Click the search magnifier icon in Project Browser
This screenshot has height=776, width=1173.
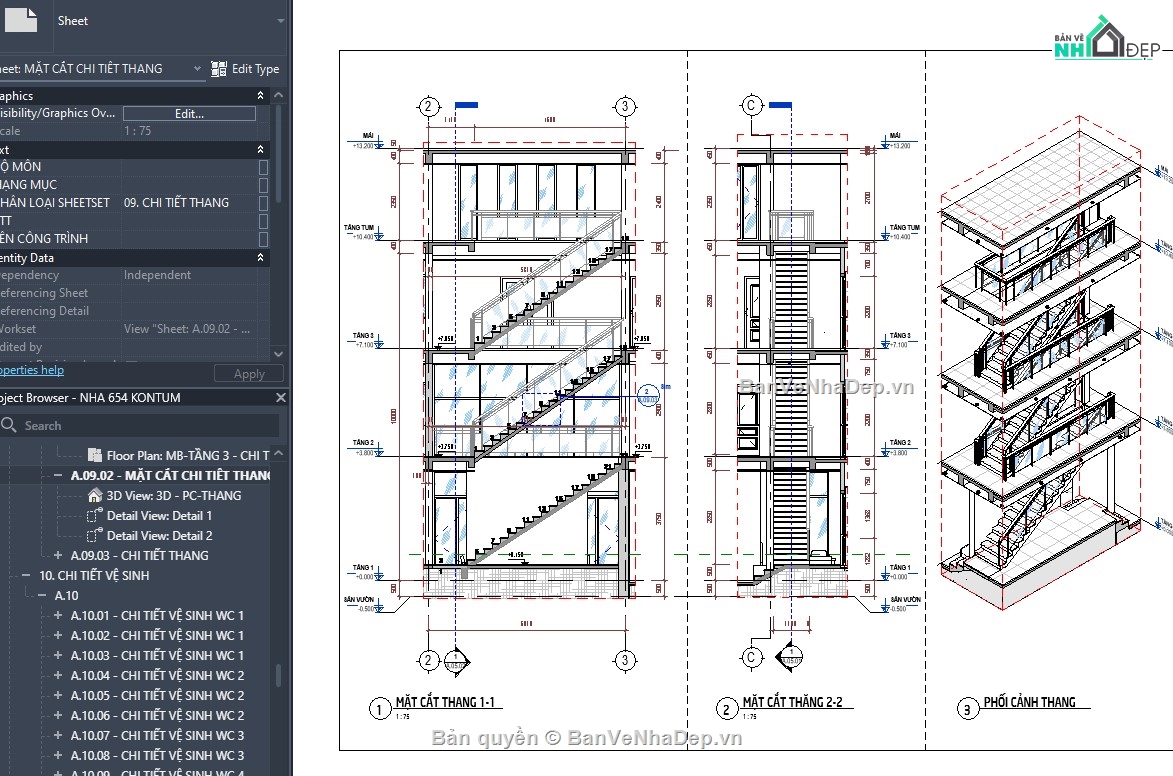point(9,425)
